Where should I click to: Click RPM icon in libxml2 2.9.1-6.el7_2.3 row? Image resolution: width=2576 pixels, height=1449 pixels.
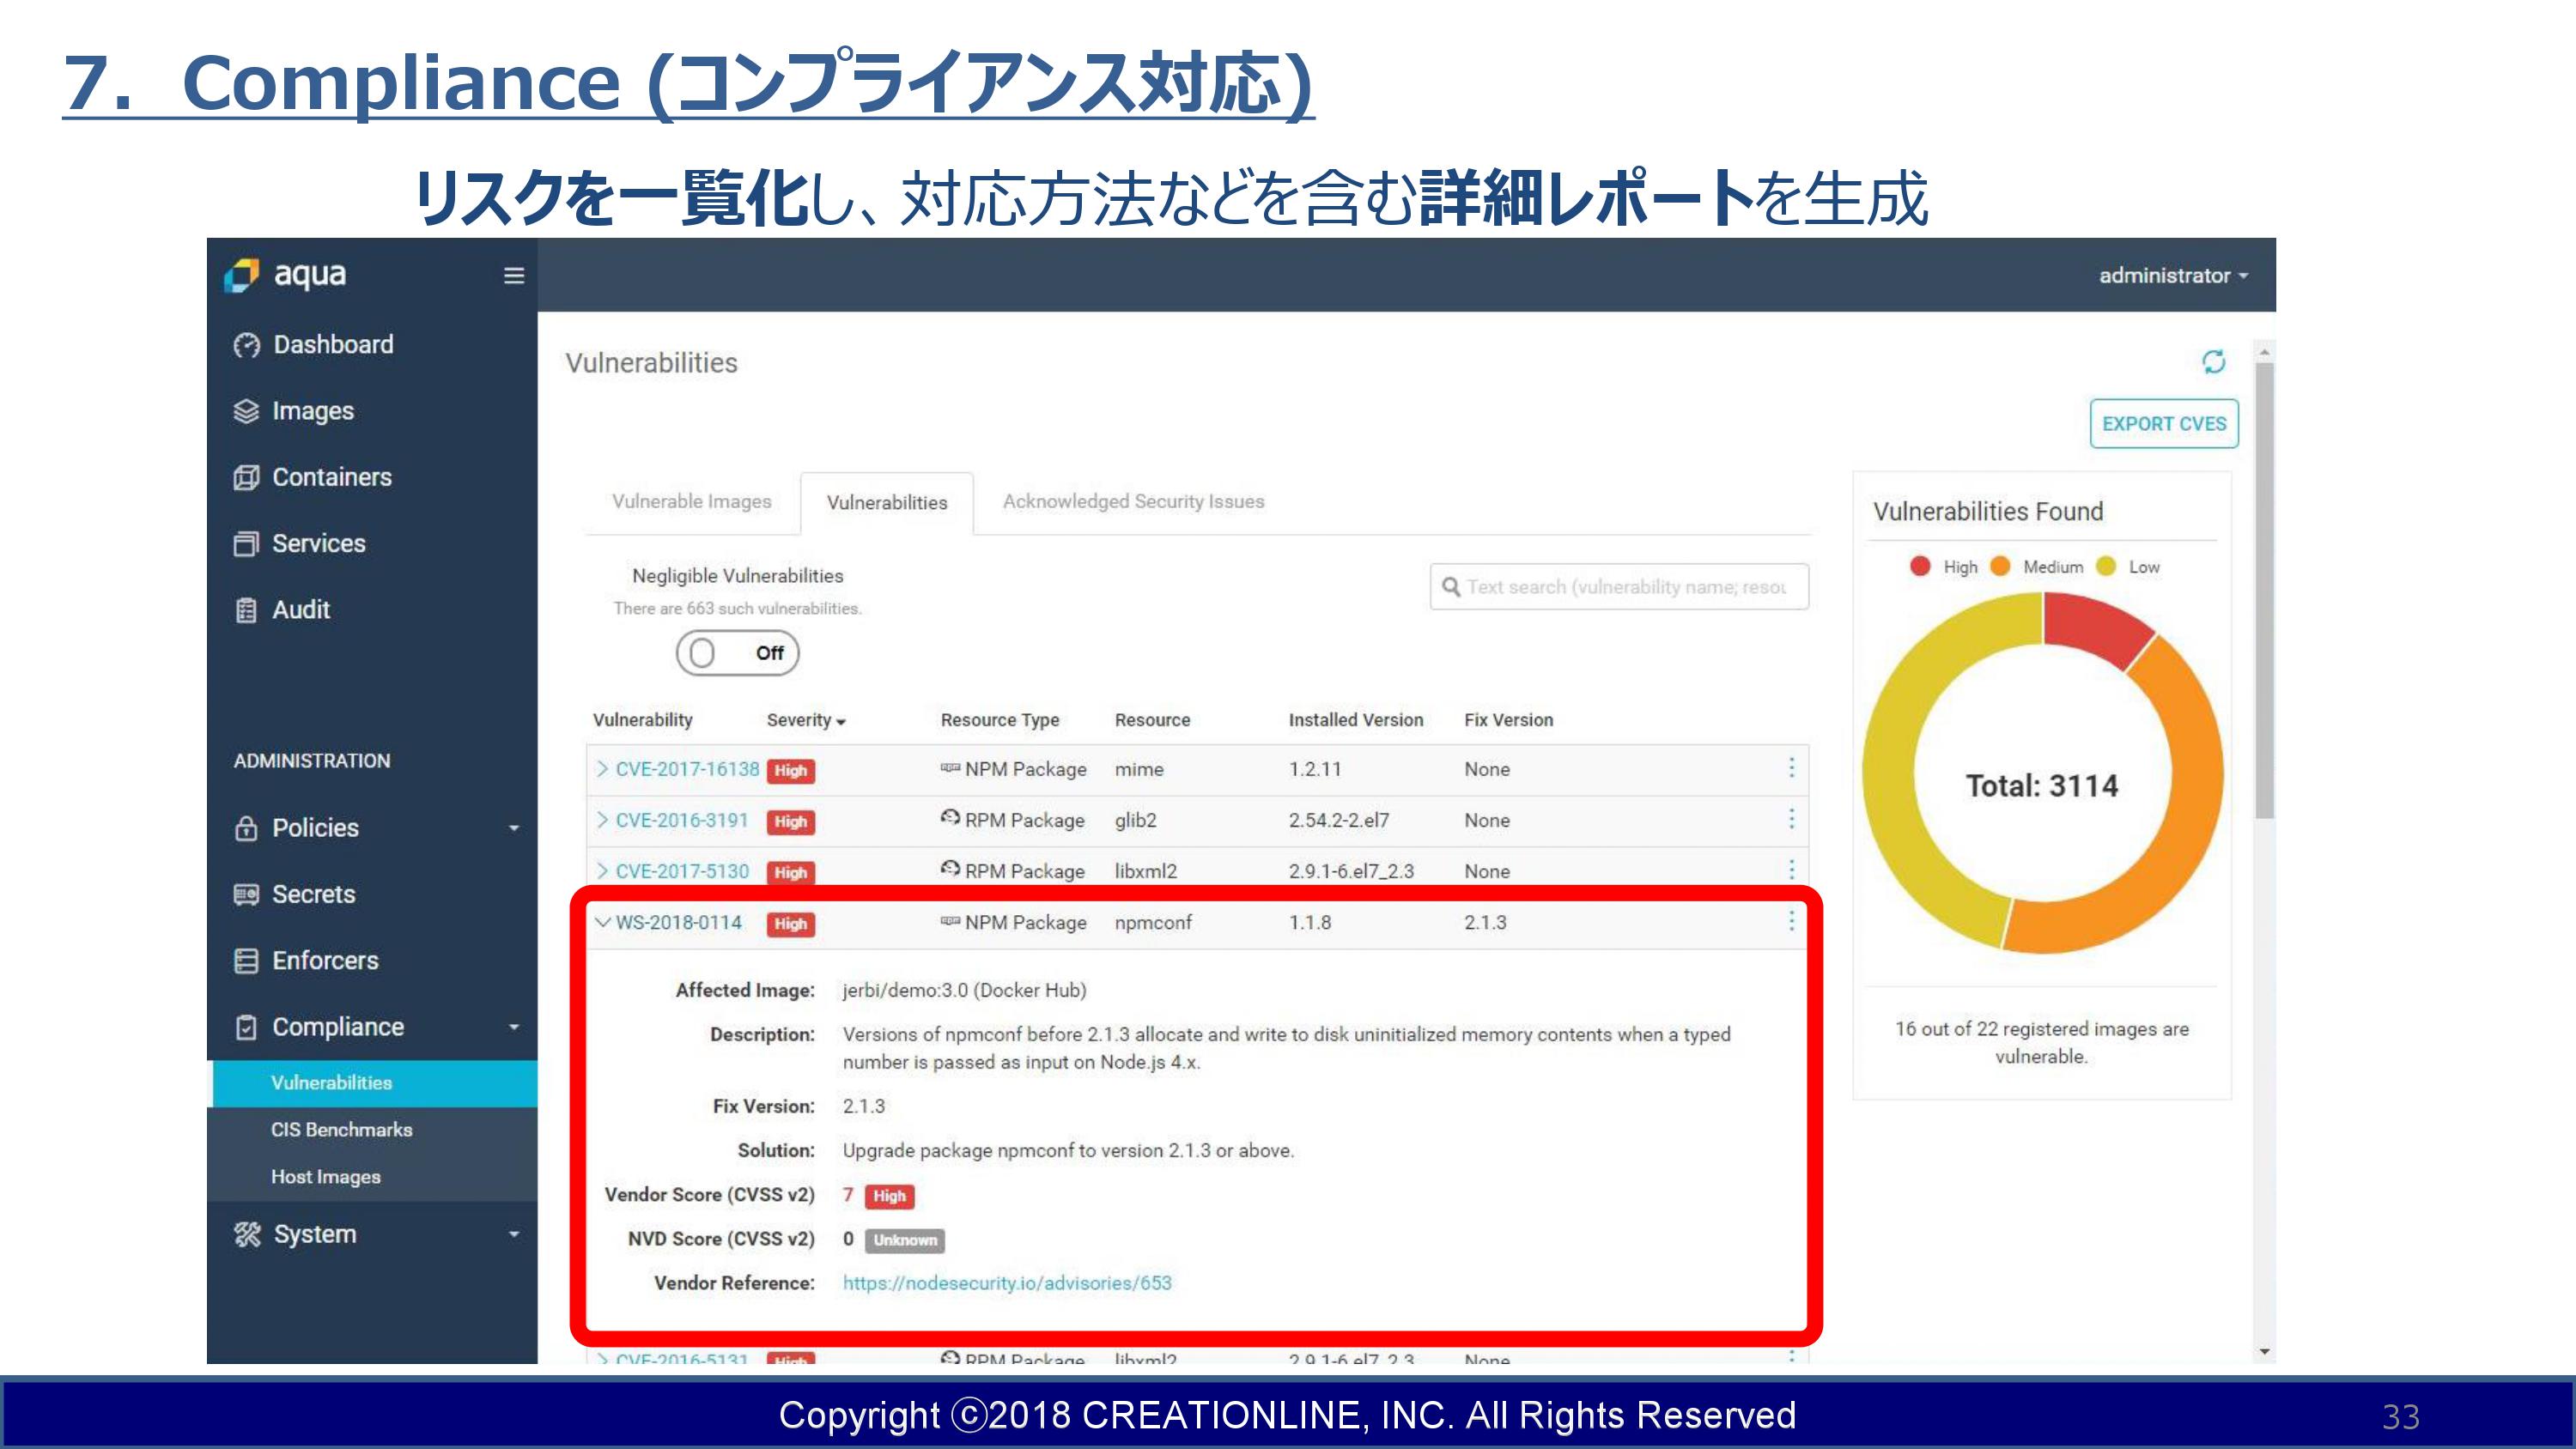click(950, 869)
